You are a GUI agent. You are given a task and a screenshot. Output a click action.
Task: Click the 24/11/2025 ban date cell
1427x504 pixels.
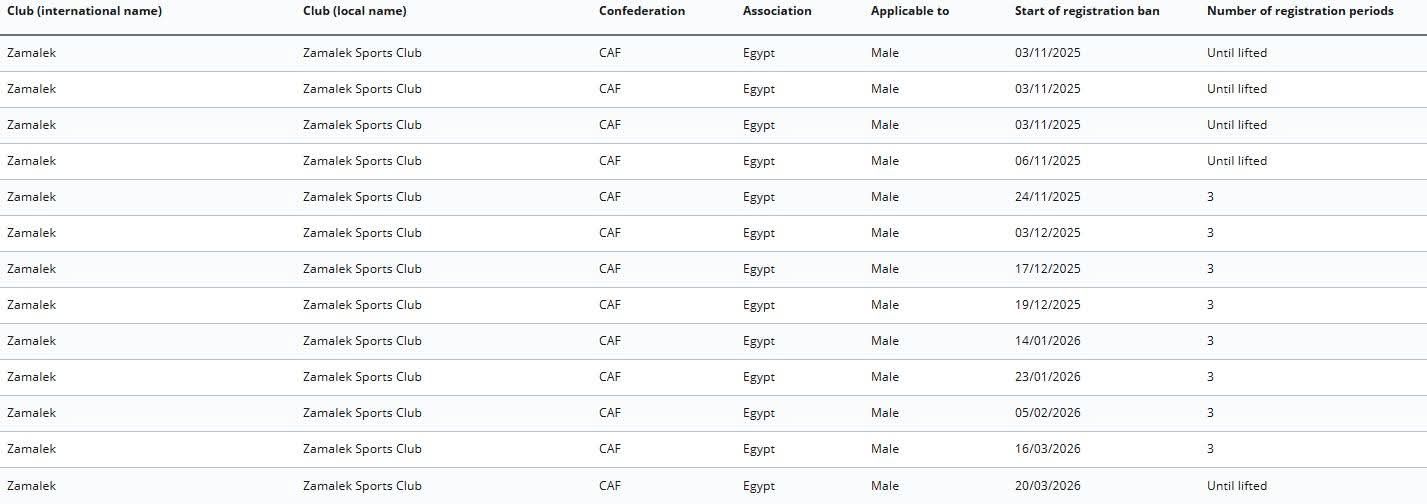point(1047,197)
